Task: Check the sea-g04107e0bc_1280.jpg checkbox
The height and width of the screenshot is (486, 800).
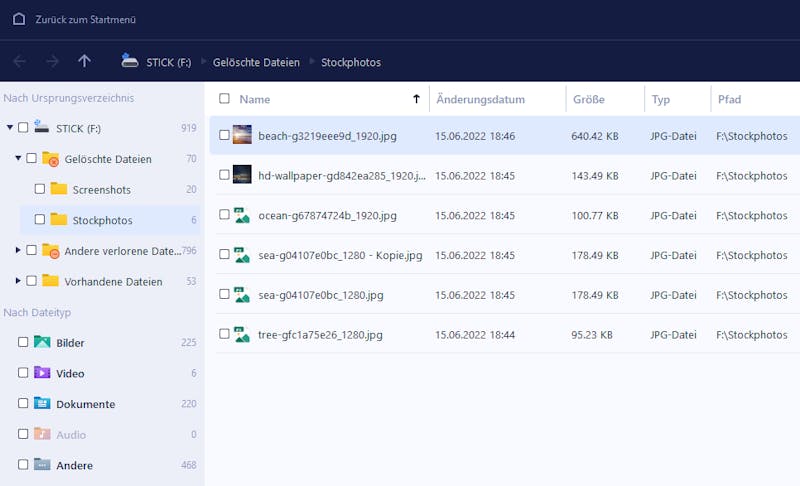Action: [224, 294]
